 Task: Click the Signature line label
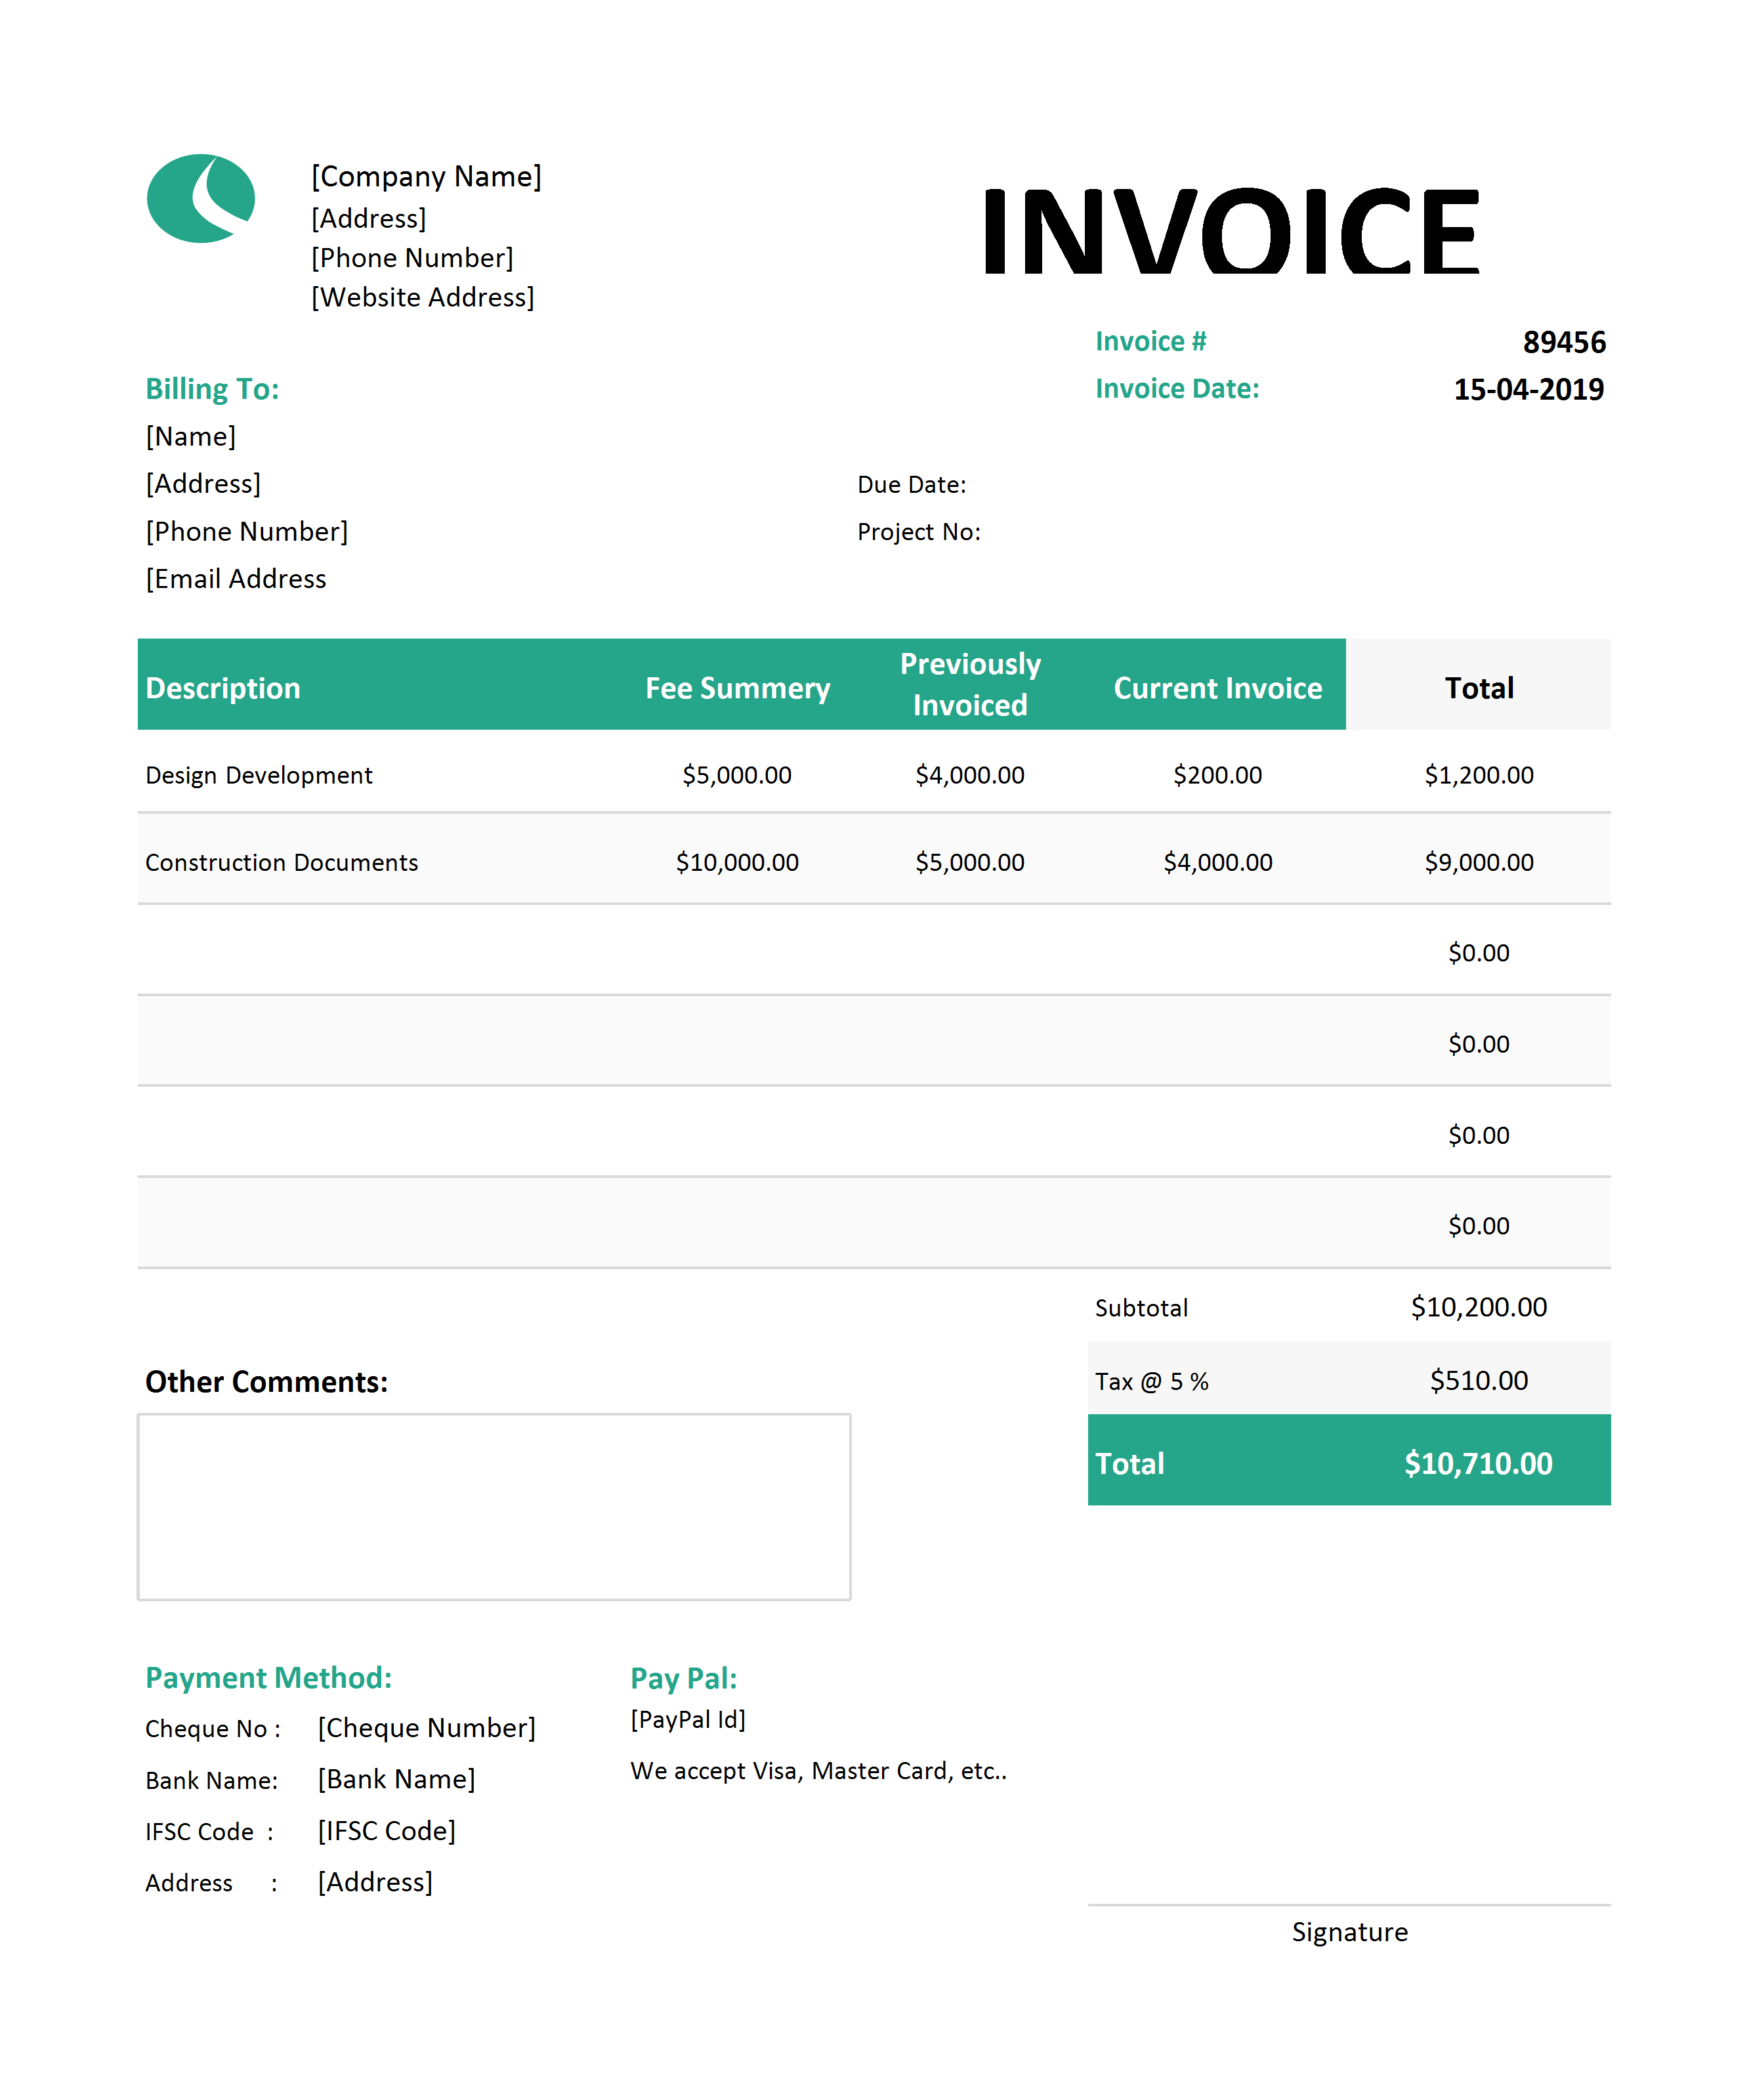[1349, 1932]
